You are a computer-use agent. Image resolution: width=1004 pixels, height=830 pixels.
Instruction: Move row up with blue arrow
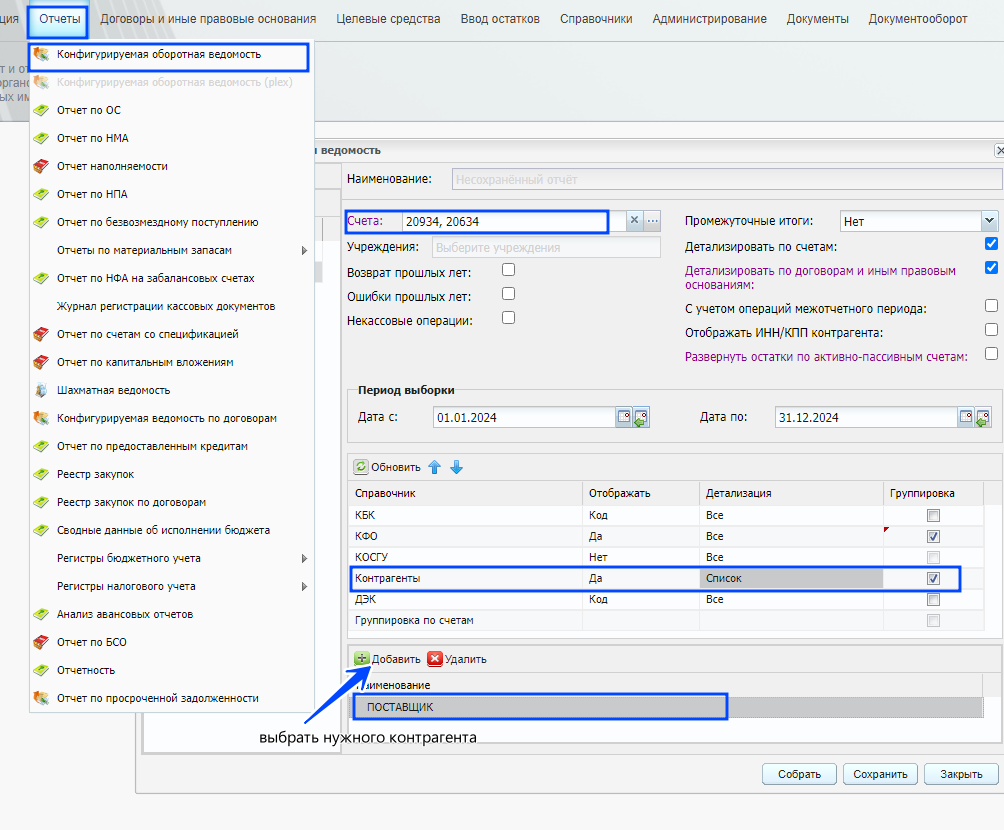(x=435, y=468)
